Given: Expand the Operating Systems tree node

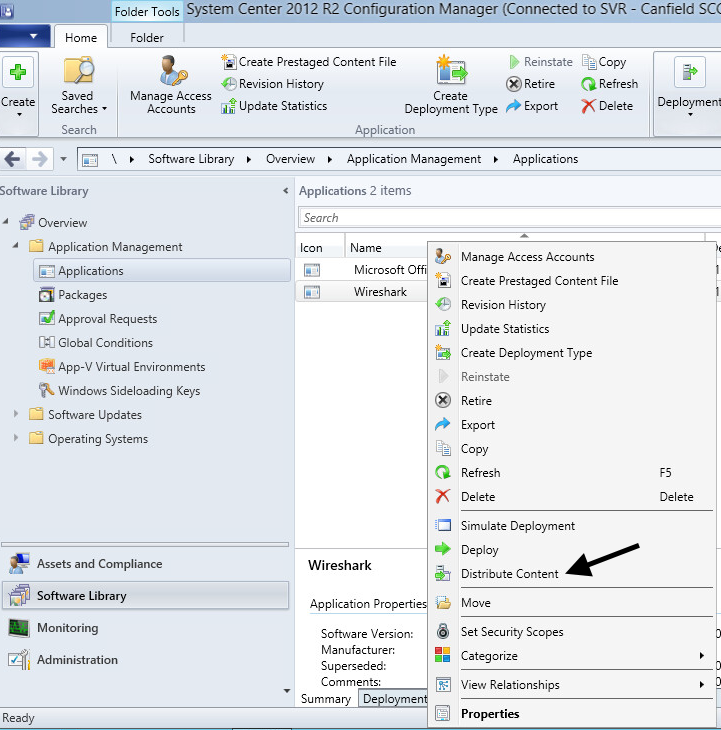Looking at the screenshot, I should point(16,438).
